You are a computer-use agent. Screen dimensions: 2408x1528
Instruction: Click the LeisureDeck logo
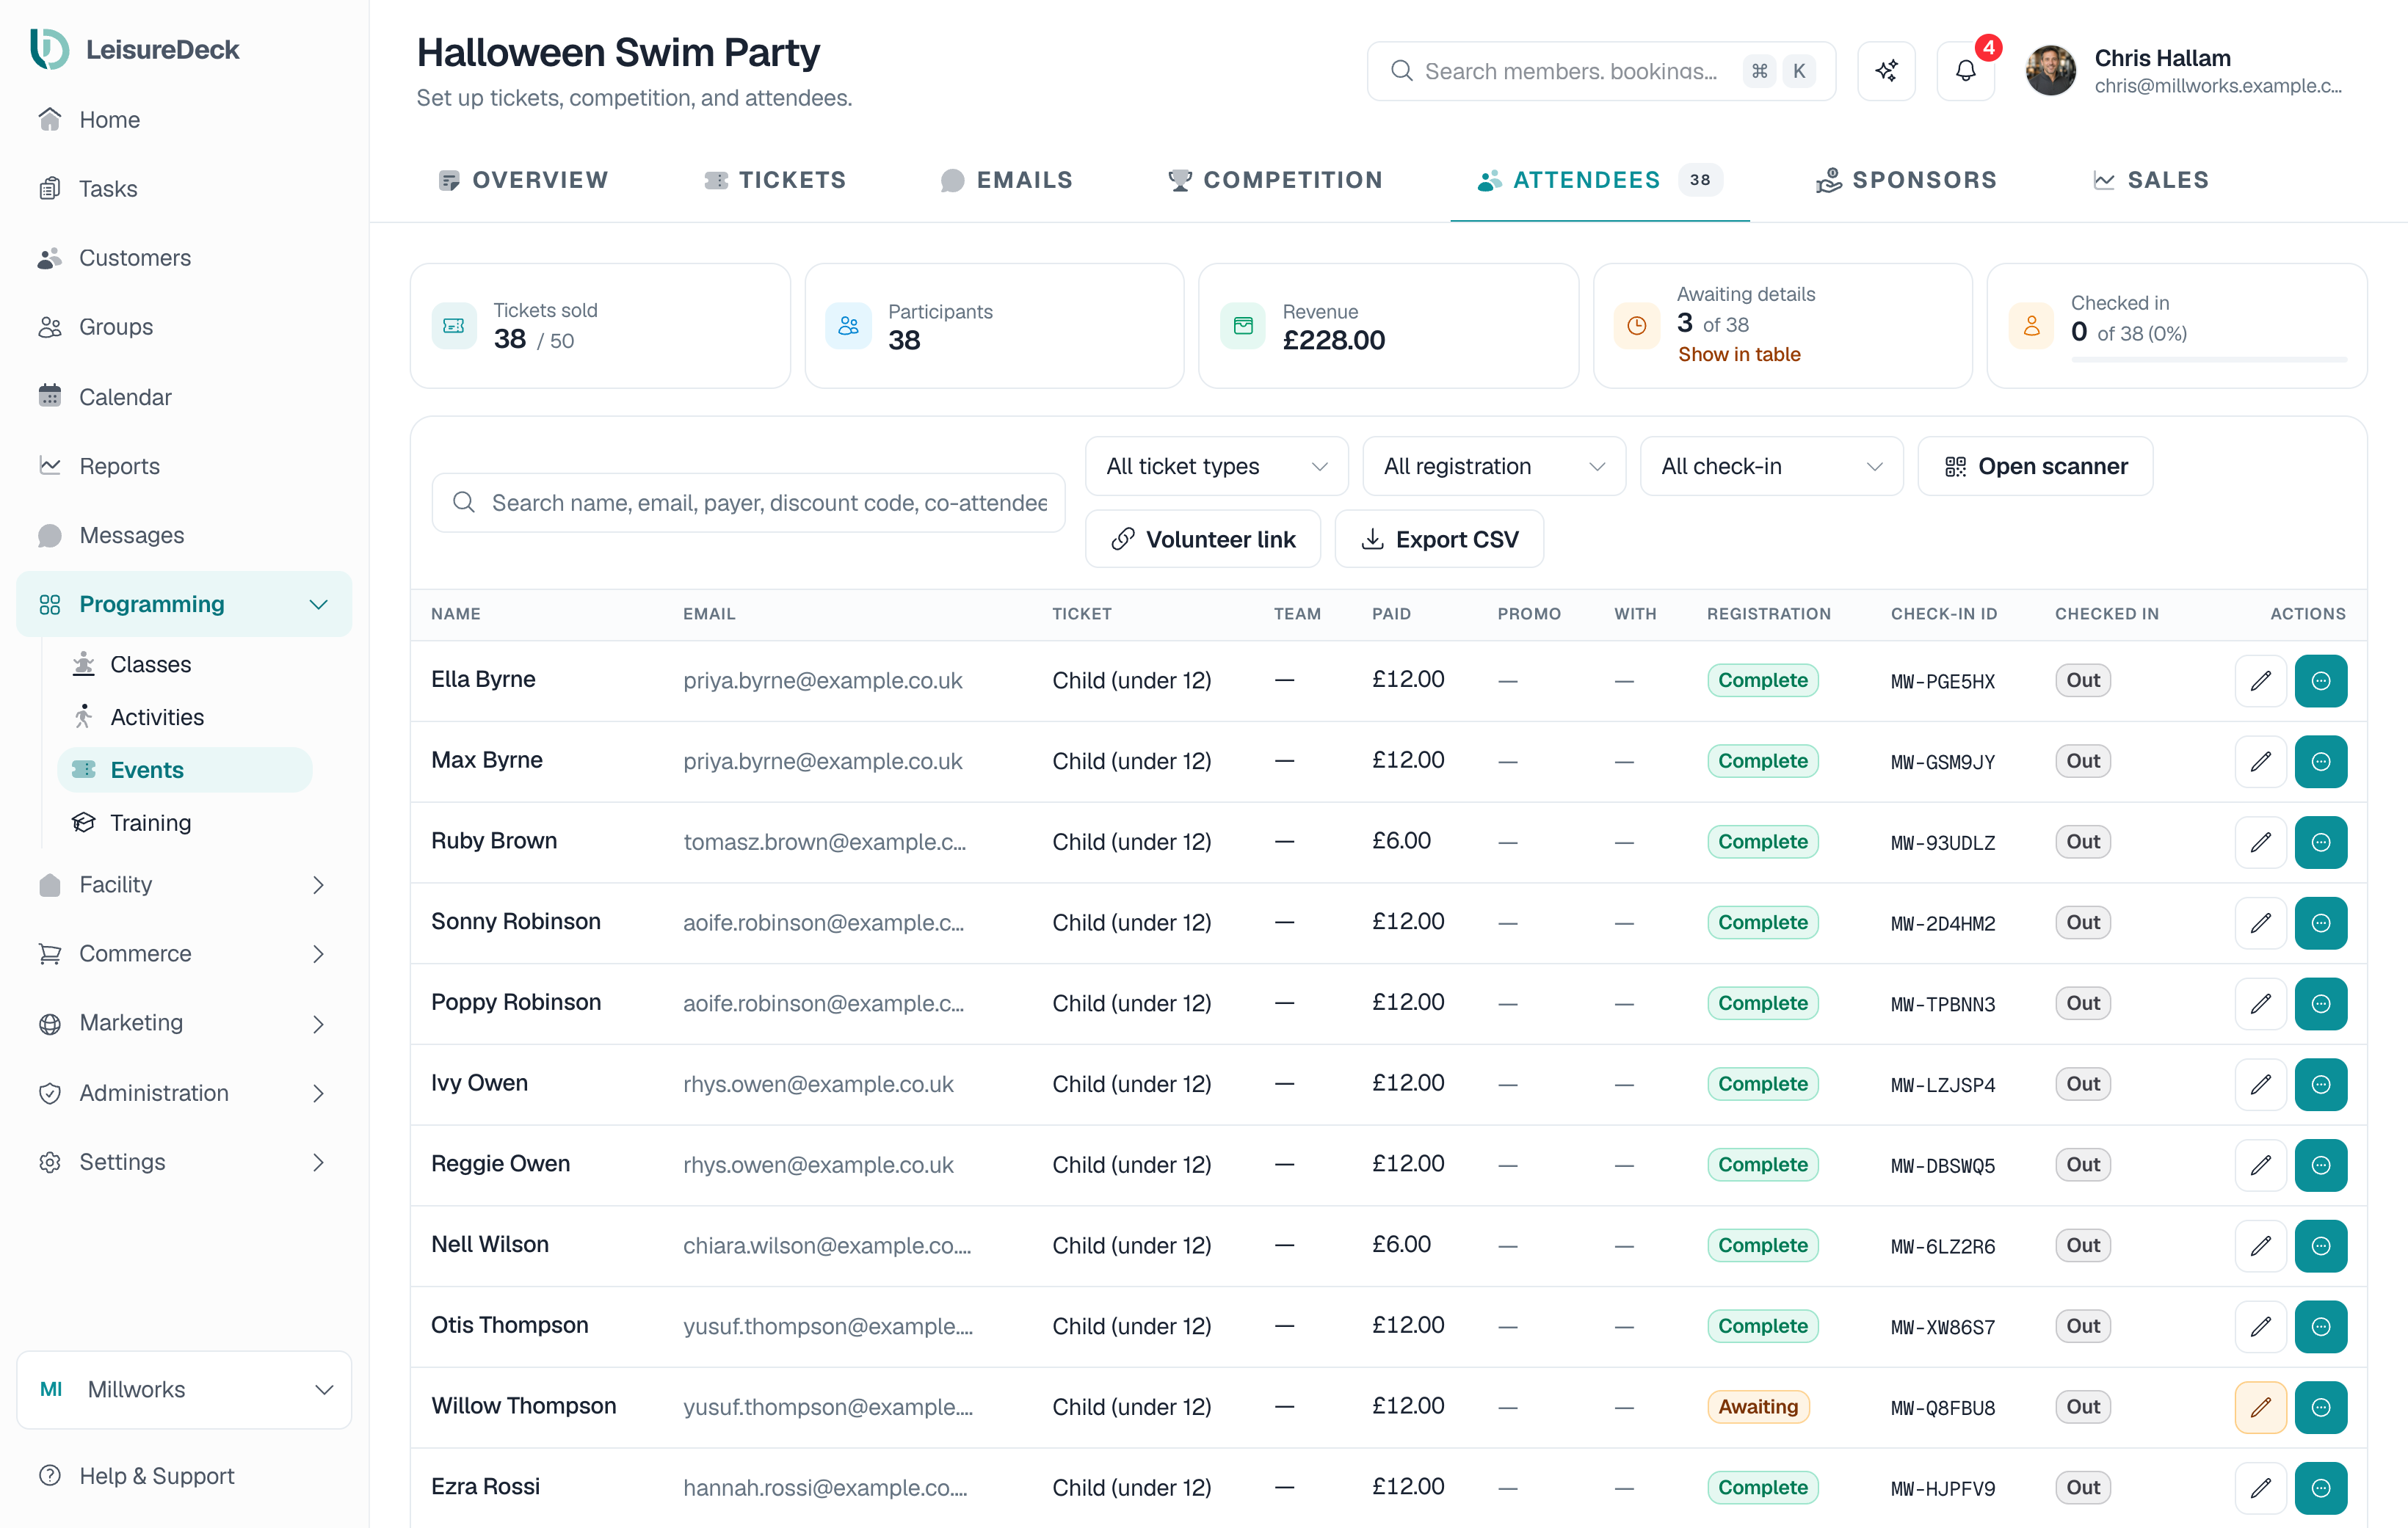pyautogui.click(x=135, y=49)
